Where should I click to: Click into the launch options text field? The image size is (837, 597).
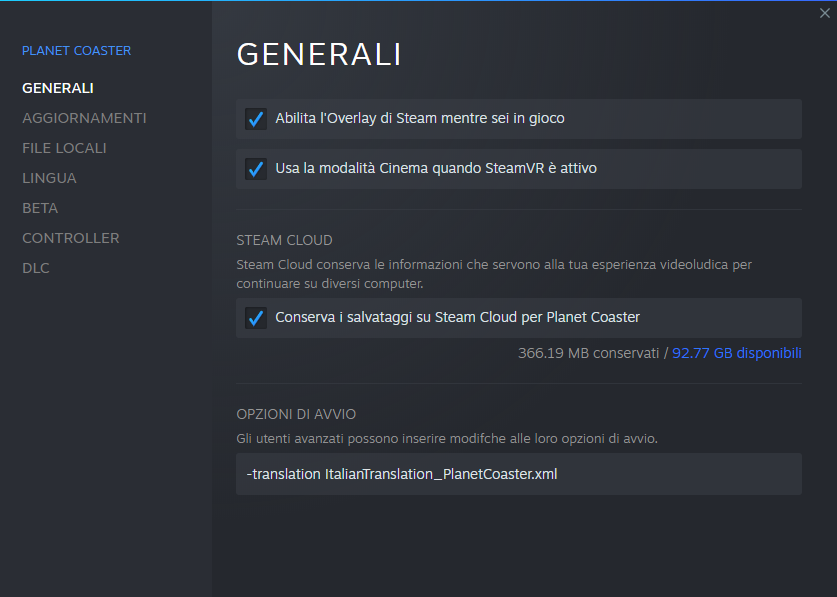[519, 474]
